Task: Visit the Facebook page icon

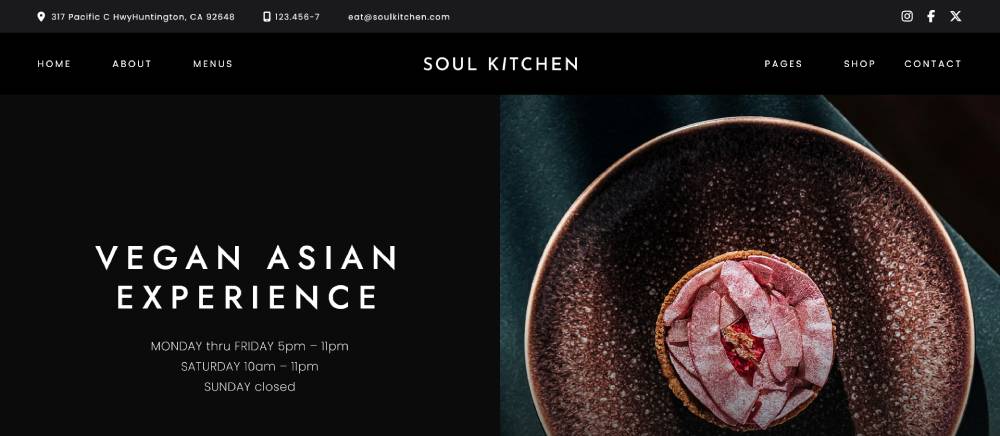Action: [931, 17]
